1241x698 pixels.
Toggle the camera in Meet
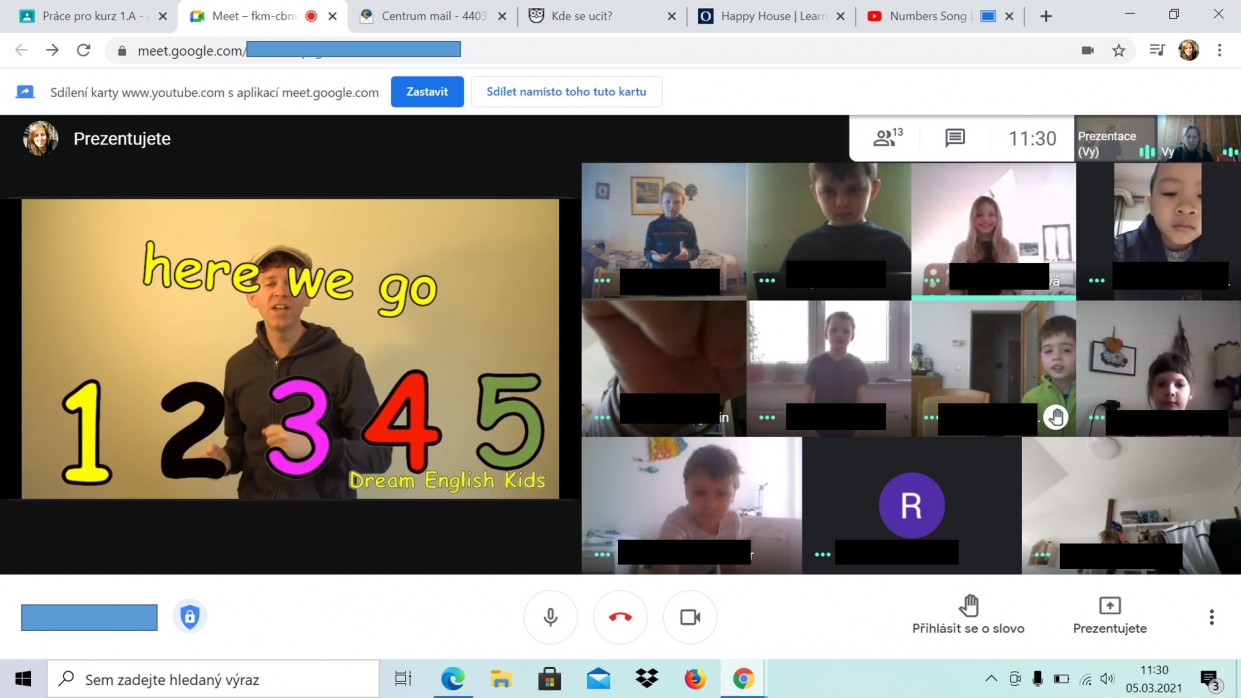point(690,617)
